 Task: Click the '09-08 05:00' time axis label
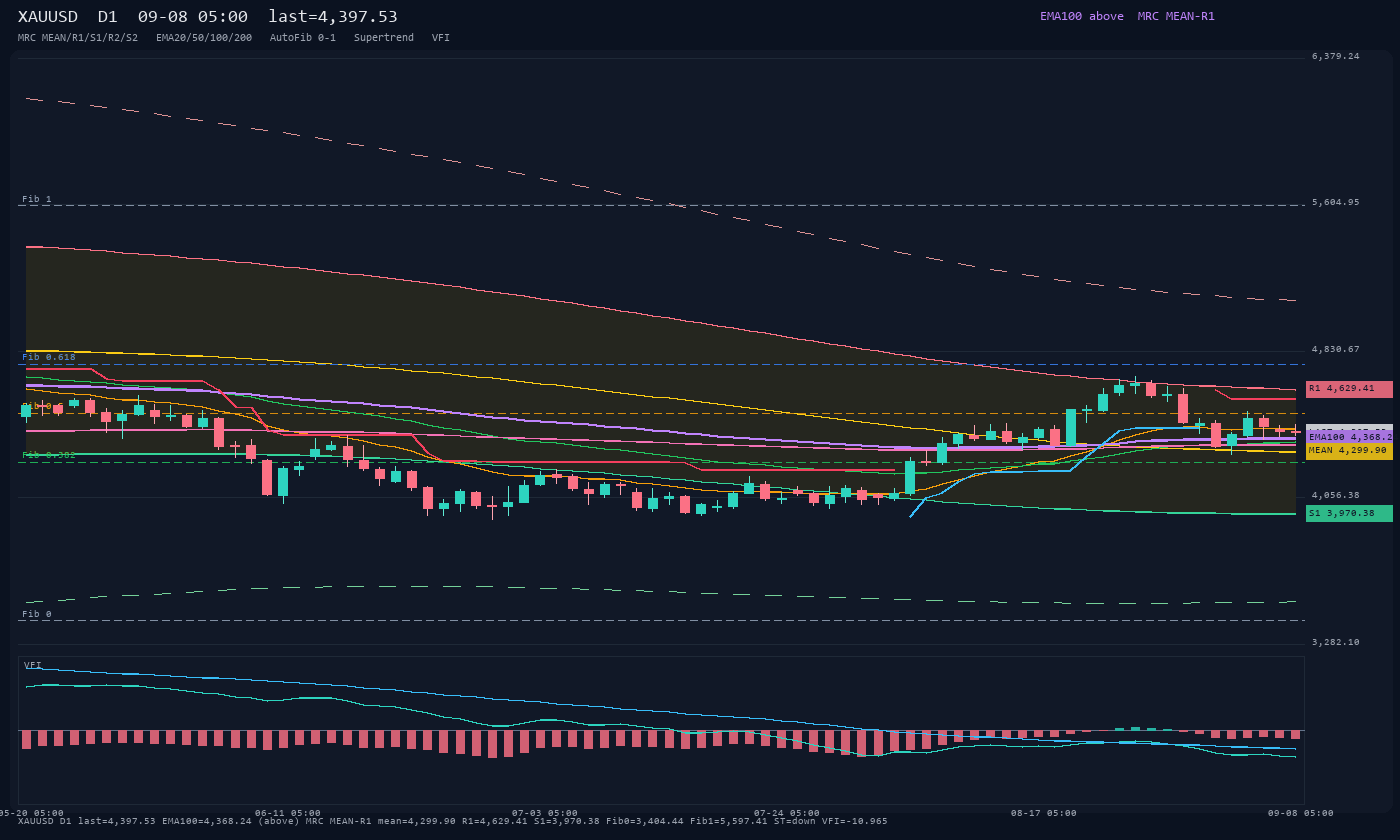tap(1301, 813)
